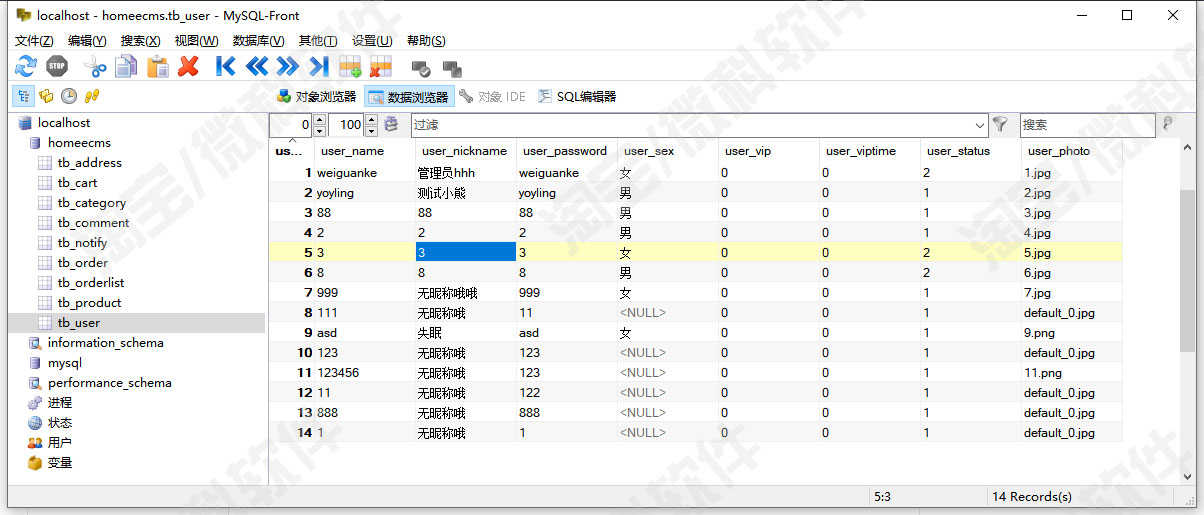
Task: Open tb_comment table in the tree
Action: coord(93,223)
